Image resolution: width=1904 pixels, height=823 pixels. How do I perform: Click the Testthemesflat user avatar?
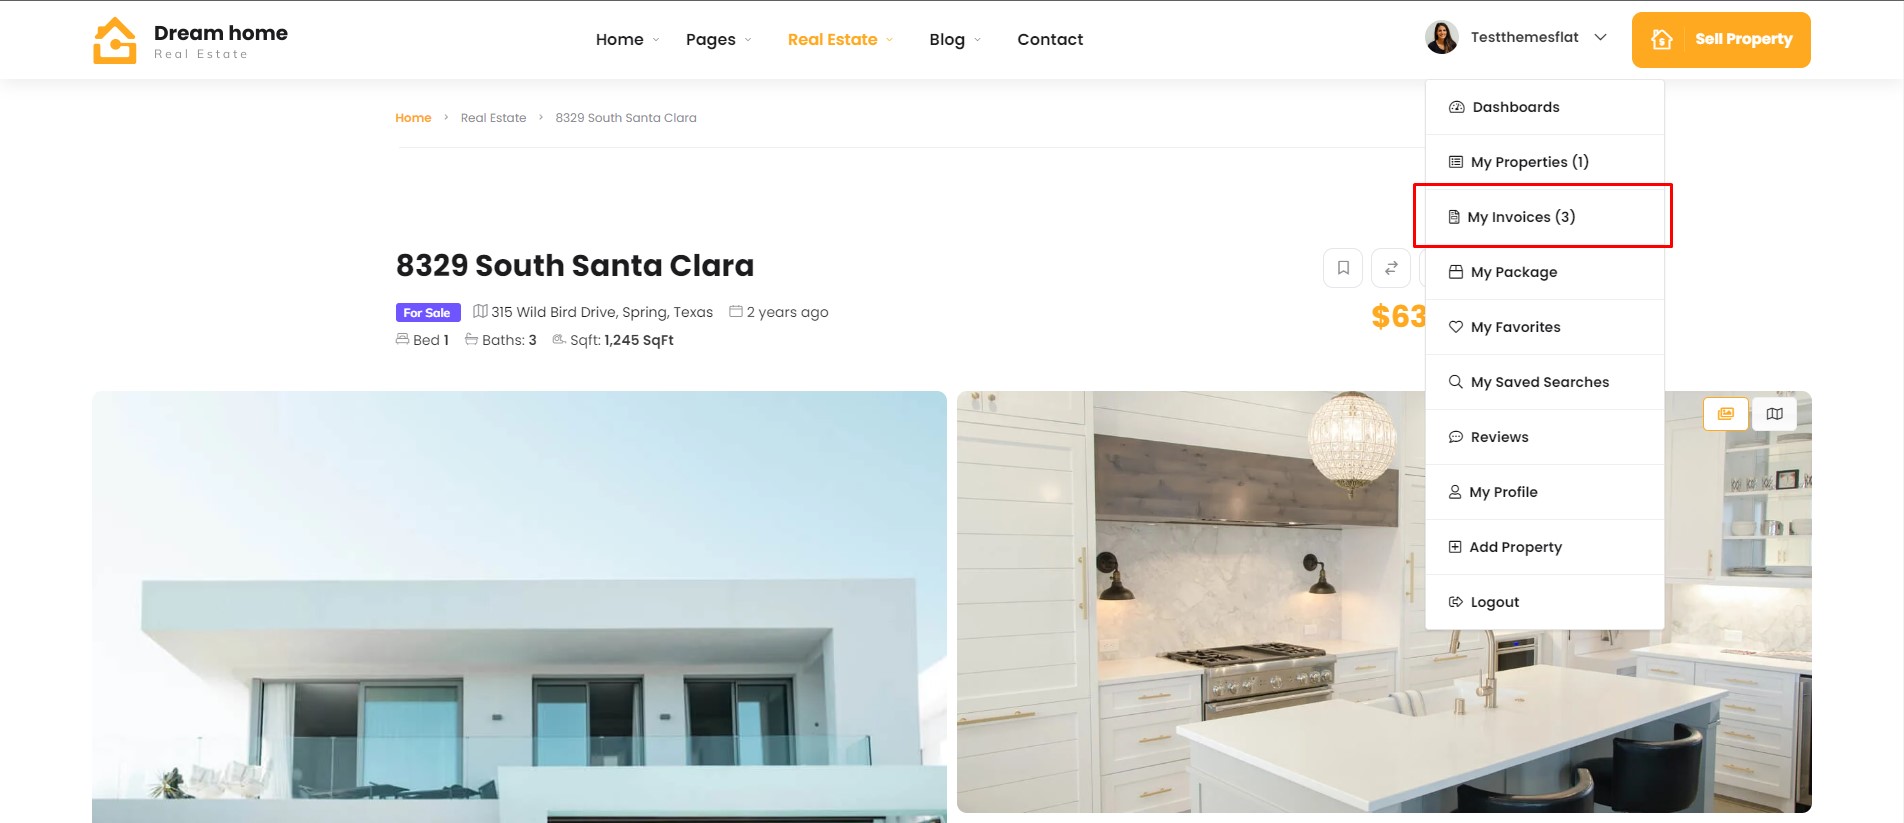1442,38
